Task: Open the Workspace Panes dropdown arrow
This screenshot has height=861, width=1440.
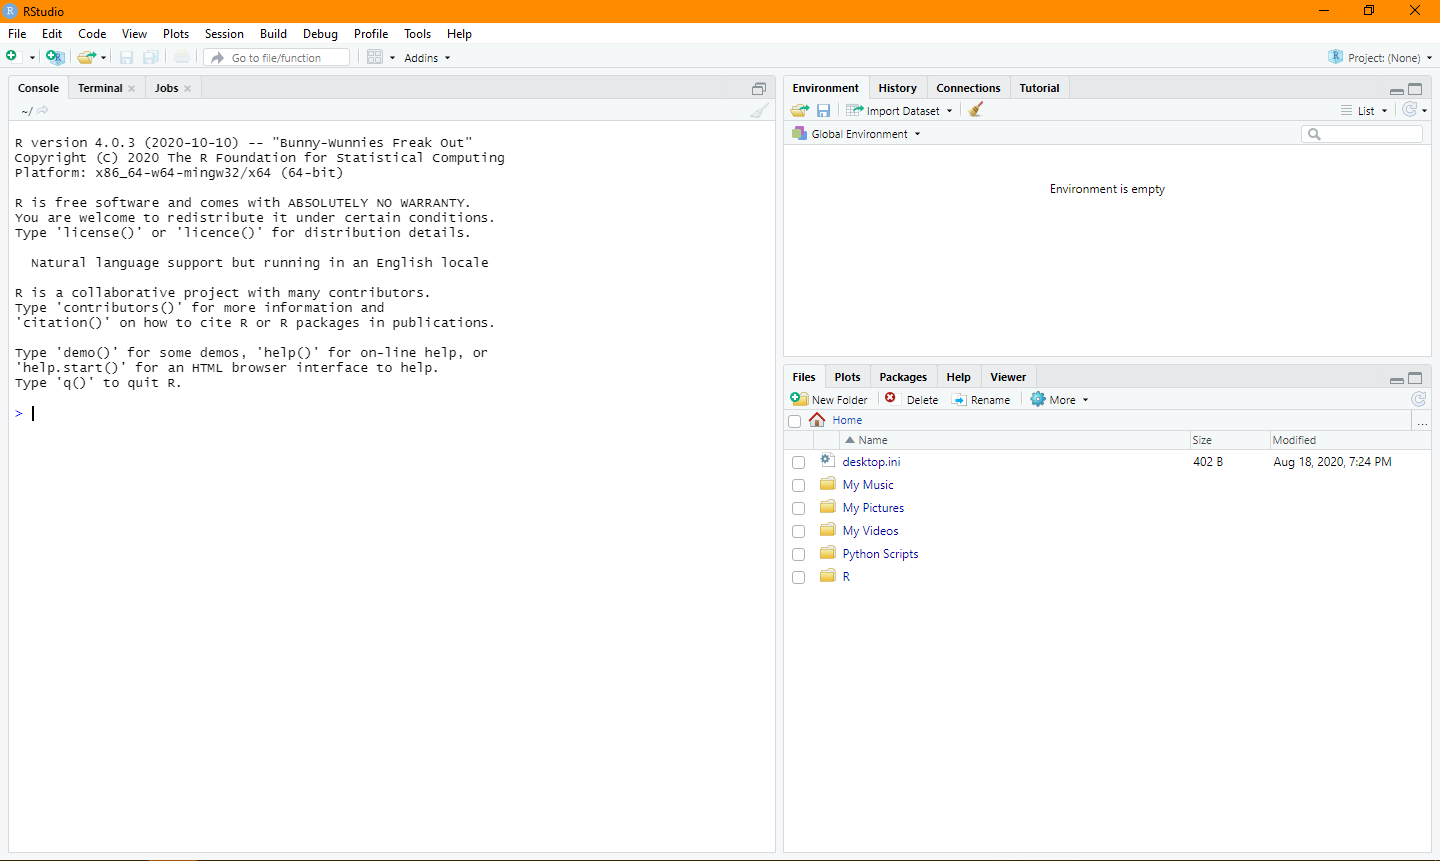Action: (392, 58)
